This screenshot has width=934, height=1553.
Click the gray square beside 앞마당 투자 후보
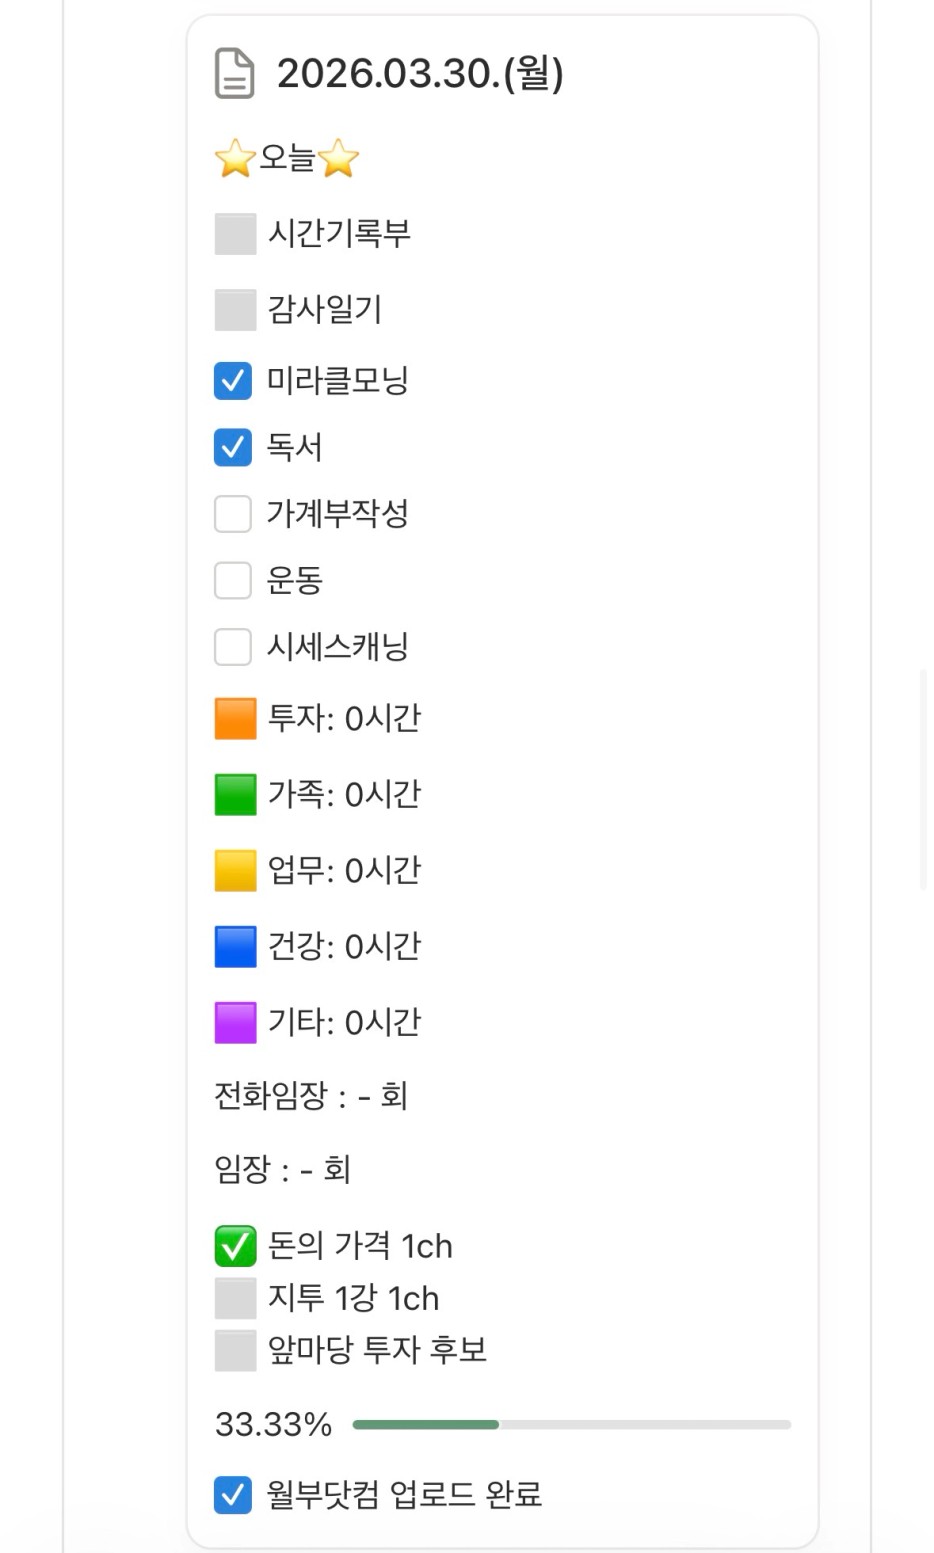(235, 1351)
